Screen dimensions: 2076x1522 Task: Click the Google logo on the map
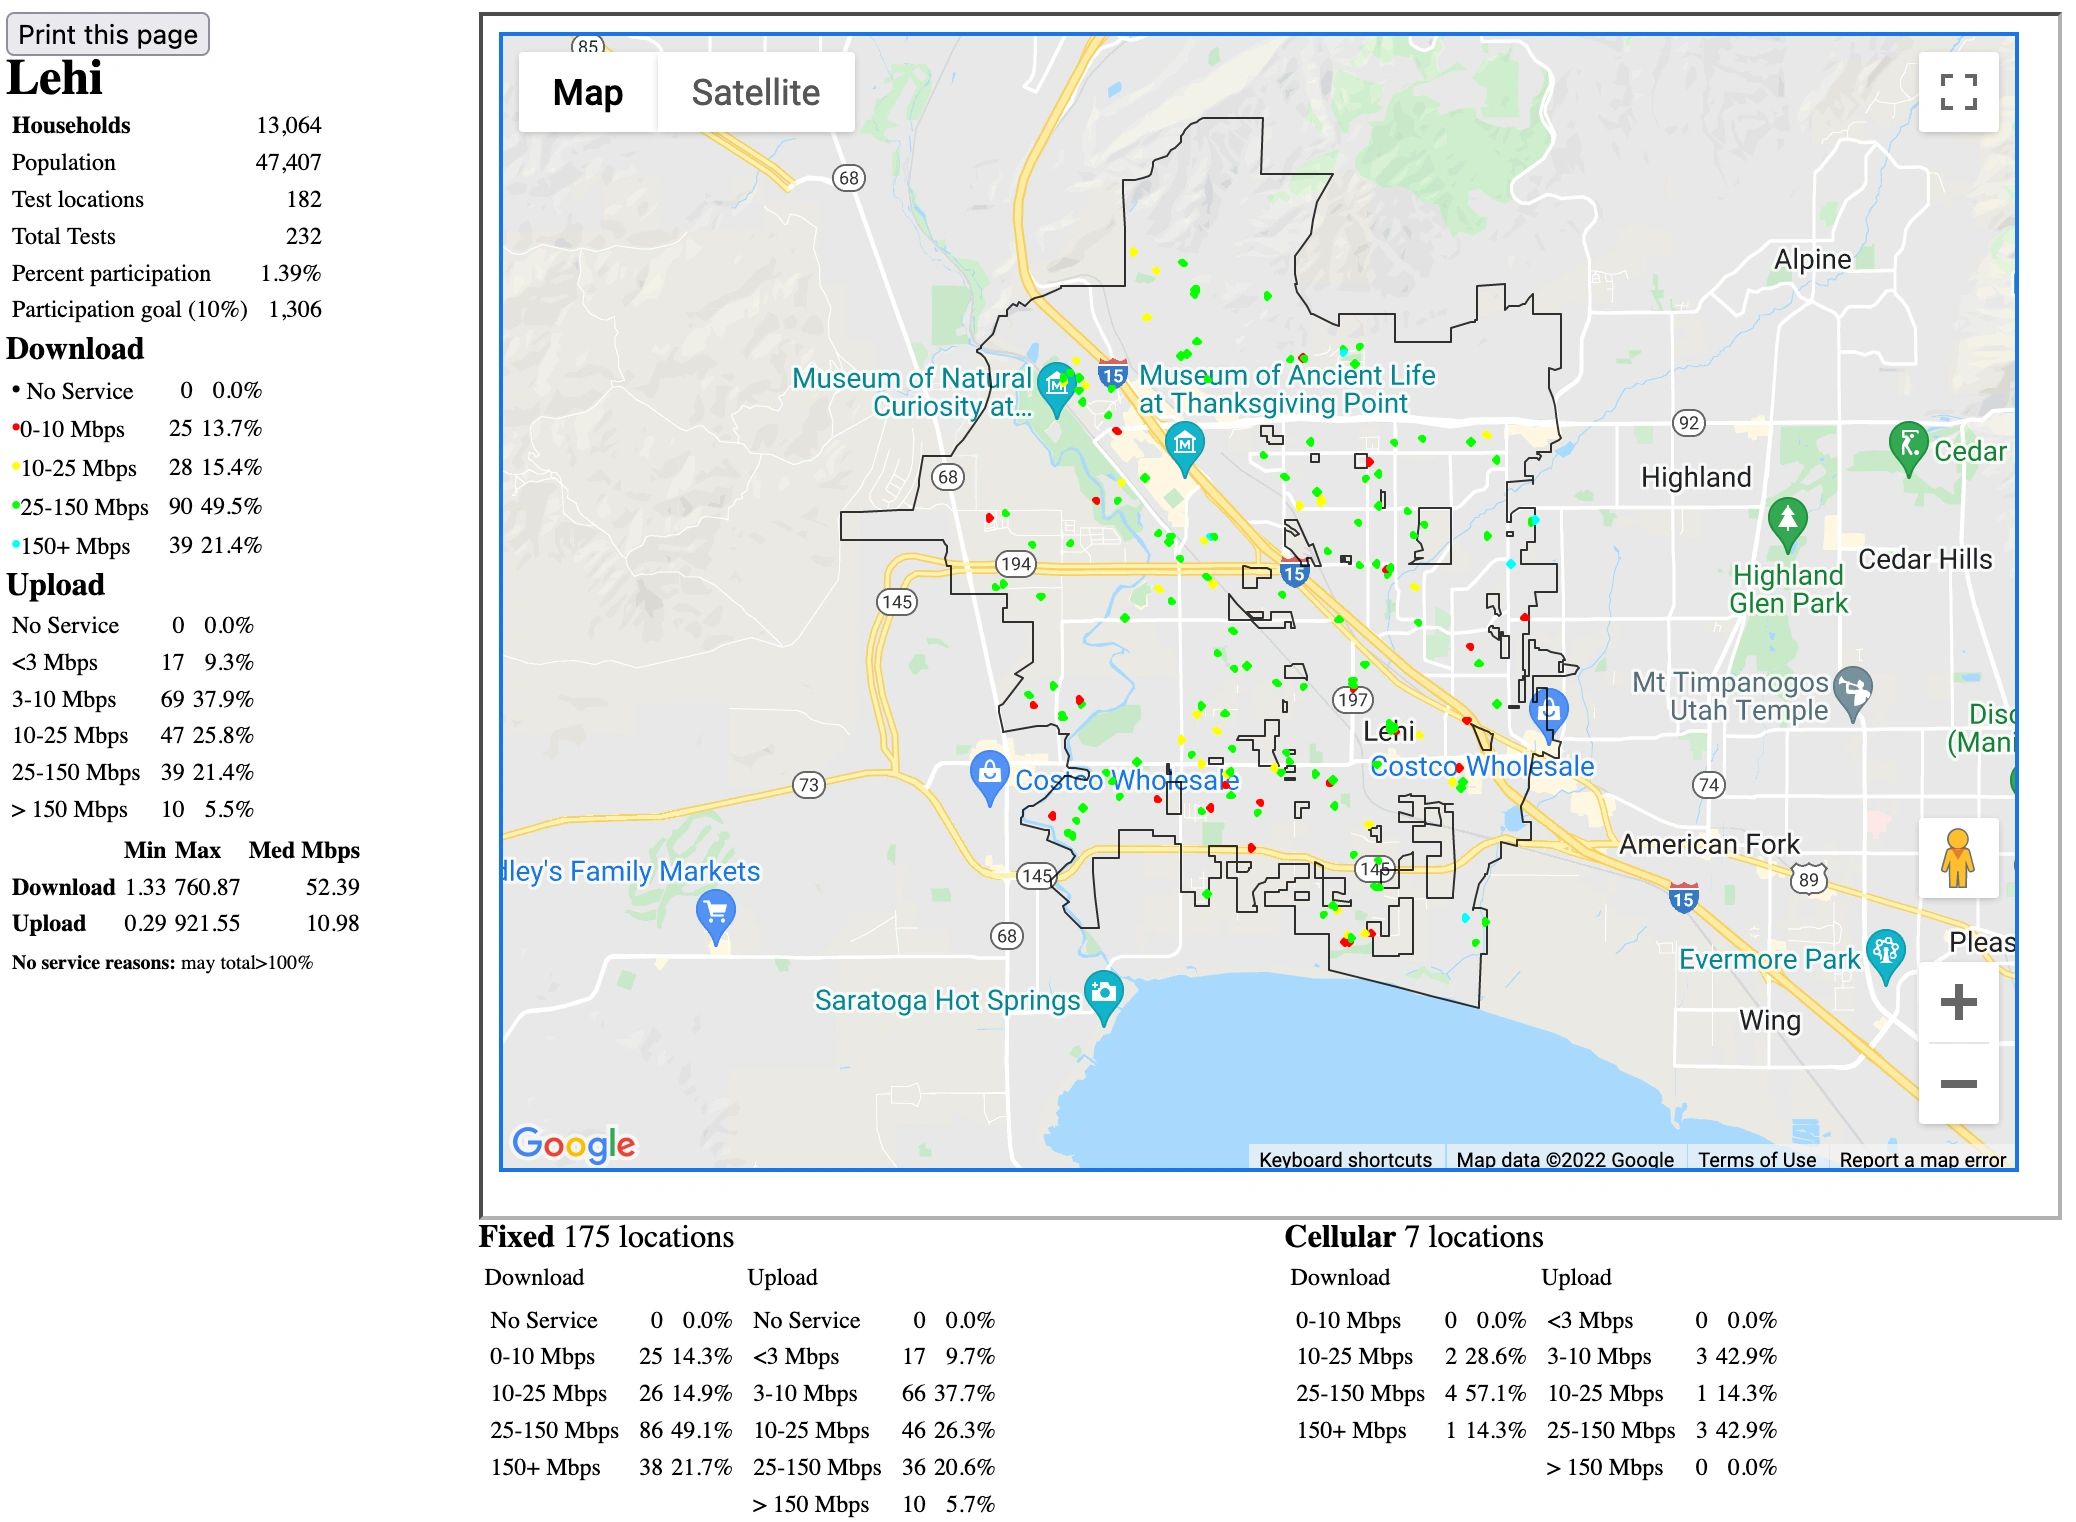click(573, 1144)
